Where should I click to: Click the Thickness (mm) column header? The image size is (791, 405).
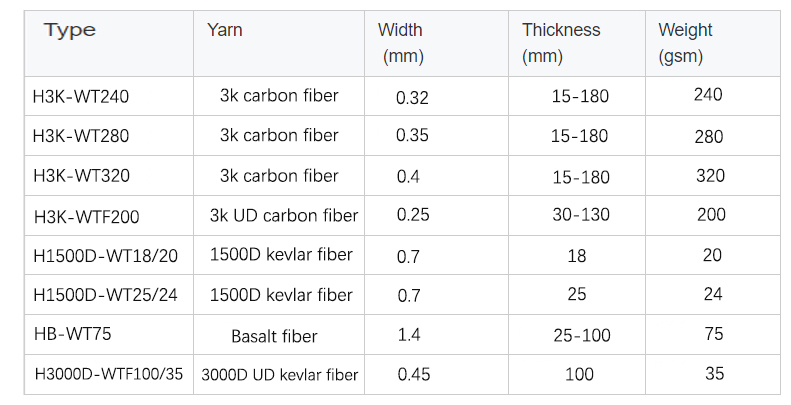pyautogui.click(x=561, y=43)
